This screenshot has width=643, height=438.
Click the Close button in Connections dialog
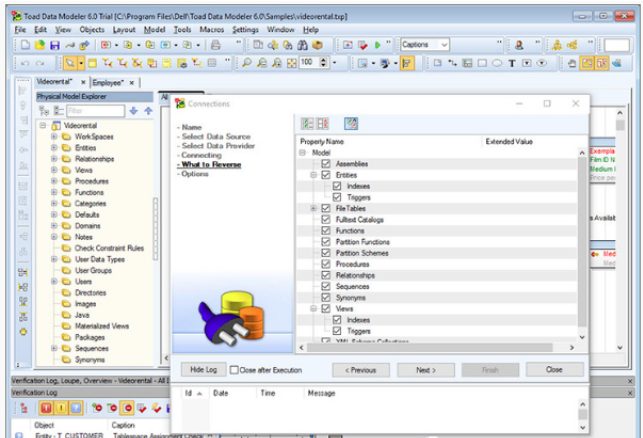click(554, 370)
